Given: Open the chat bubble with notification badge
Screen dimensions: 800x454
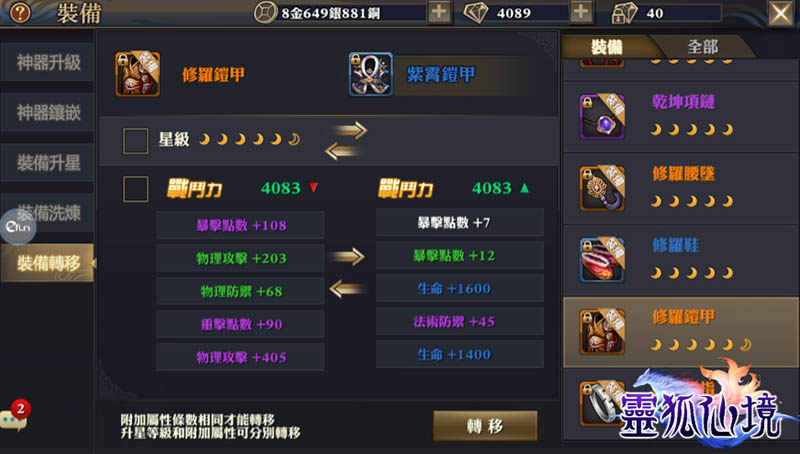Looking at the screenshot, I should 14,419.
